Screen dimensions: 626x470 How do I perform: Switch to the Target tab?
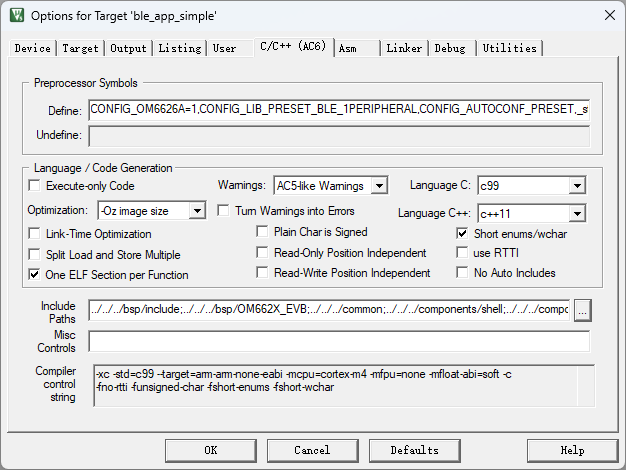coord(80,48)
